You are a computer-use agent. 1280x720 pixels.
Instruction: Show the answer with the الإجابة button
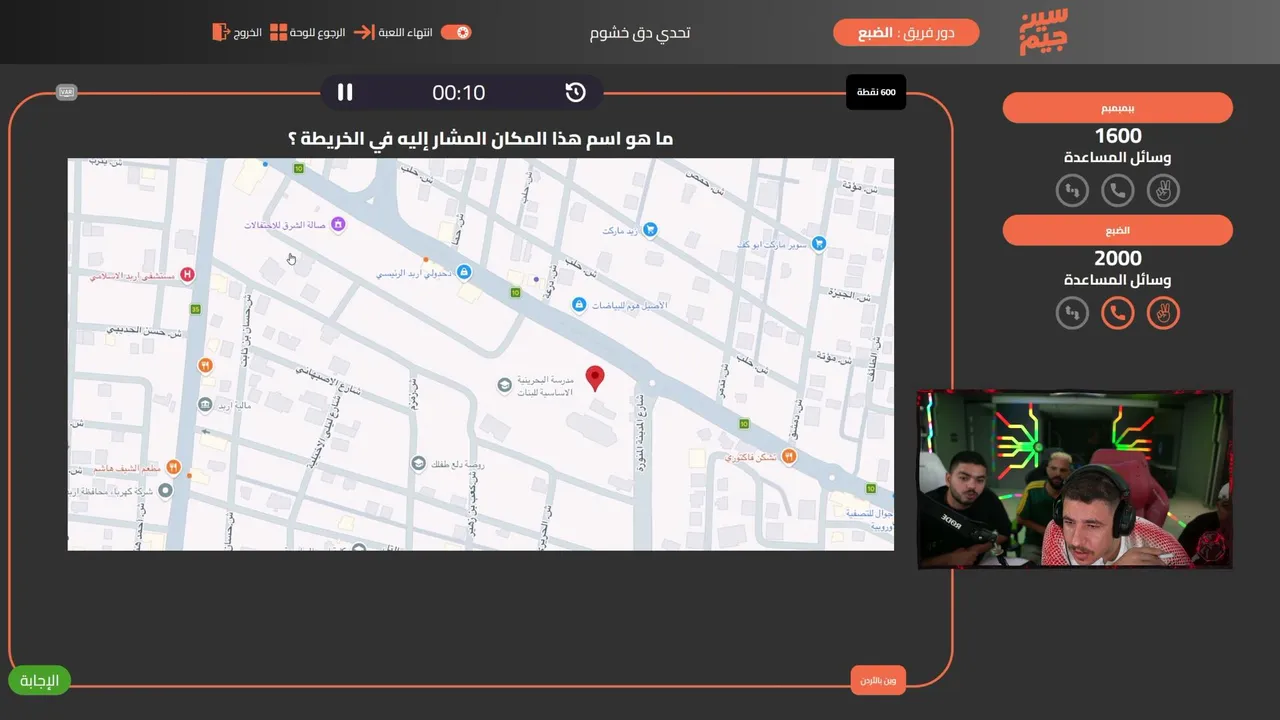[40, 681]
